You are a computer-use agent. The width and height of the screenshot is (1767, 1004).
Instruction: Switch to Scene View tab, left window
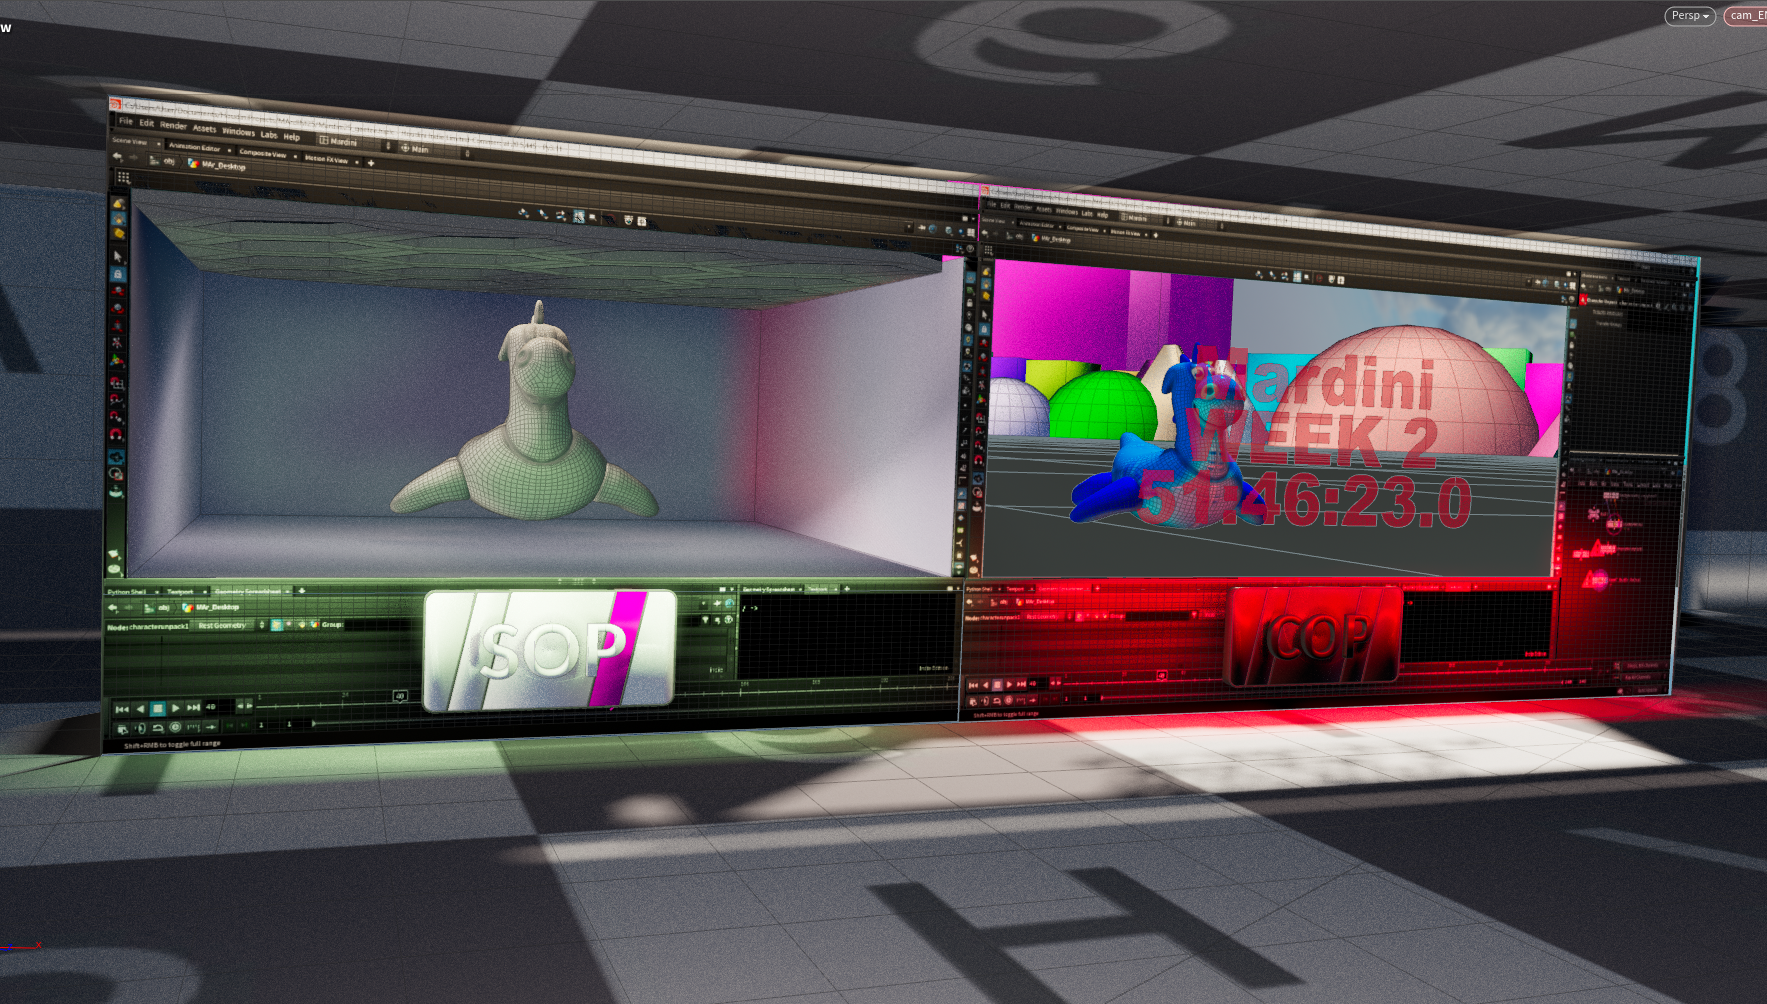point(130,141)
